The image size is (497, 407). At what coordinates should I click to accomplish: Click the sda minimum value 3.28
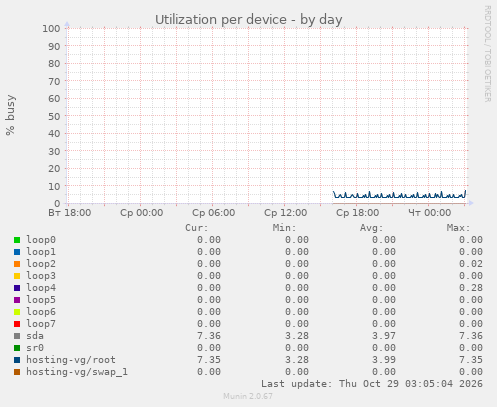click(297, 336)
